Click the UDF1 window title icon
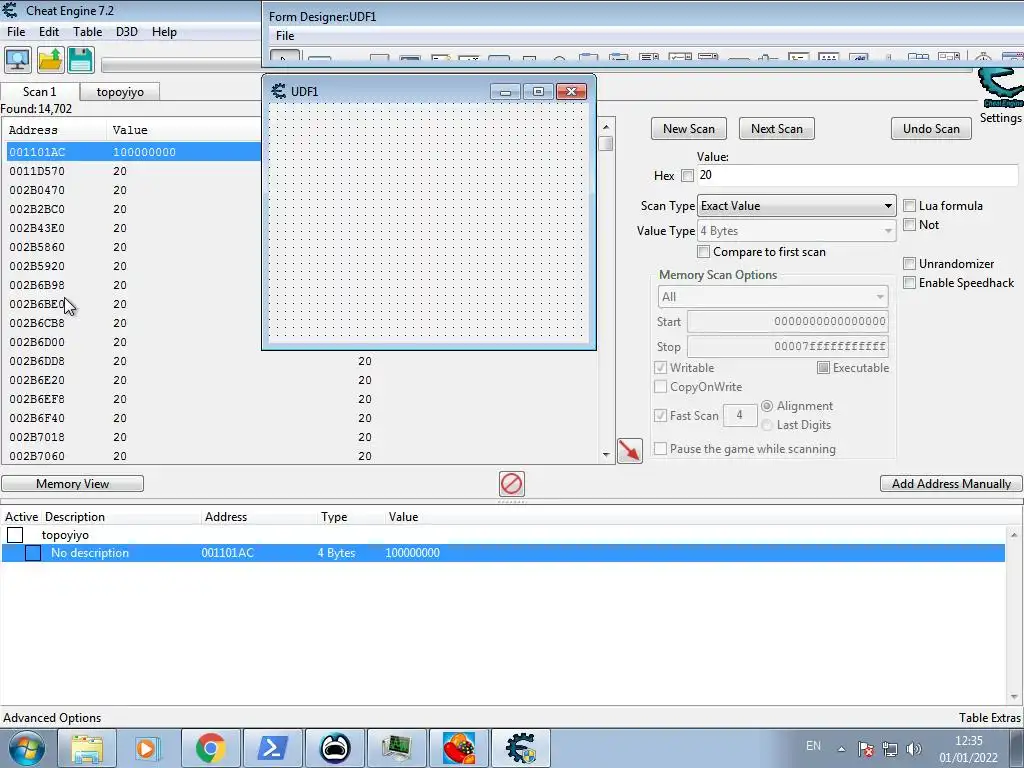The image size is (1024, 768). (279, 91)
